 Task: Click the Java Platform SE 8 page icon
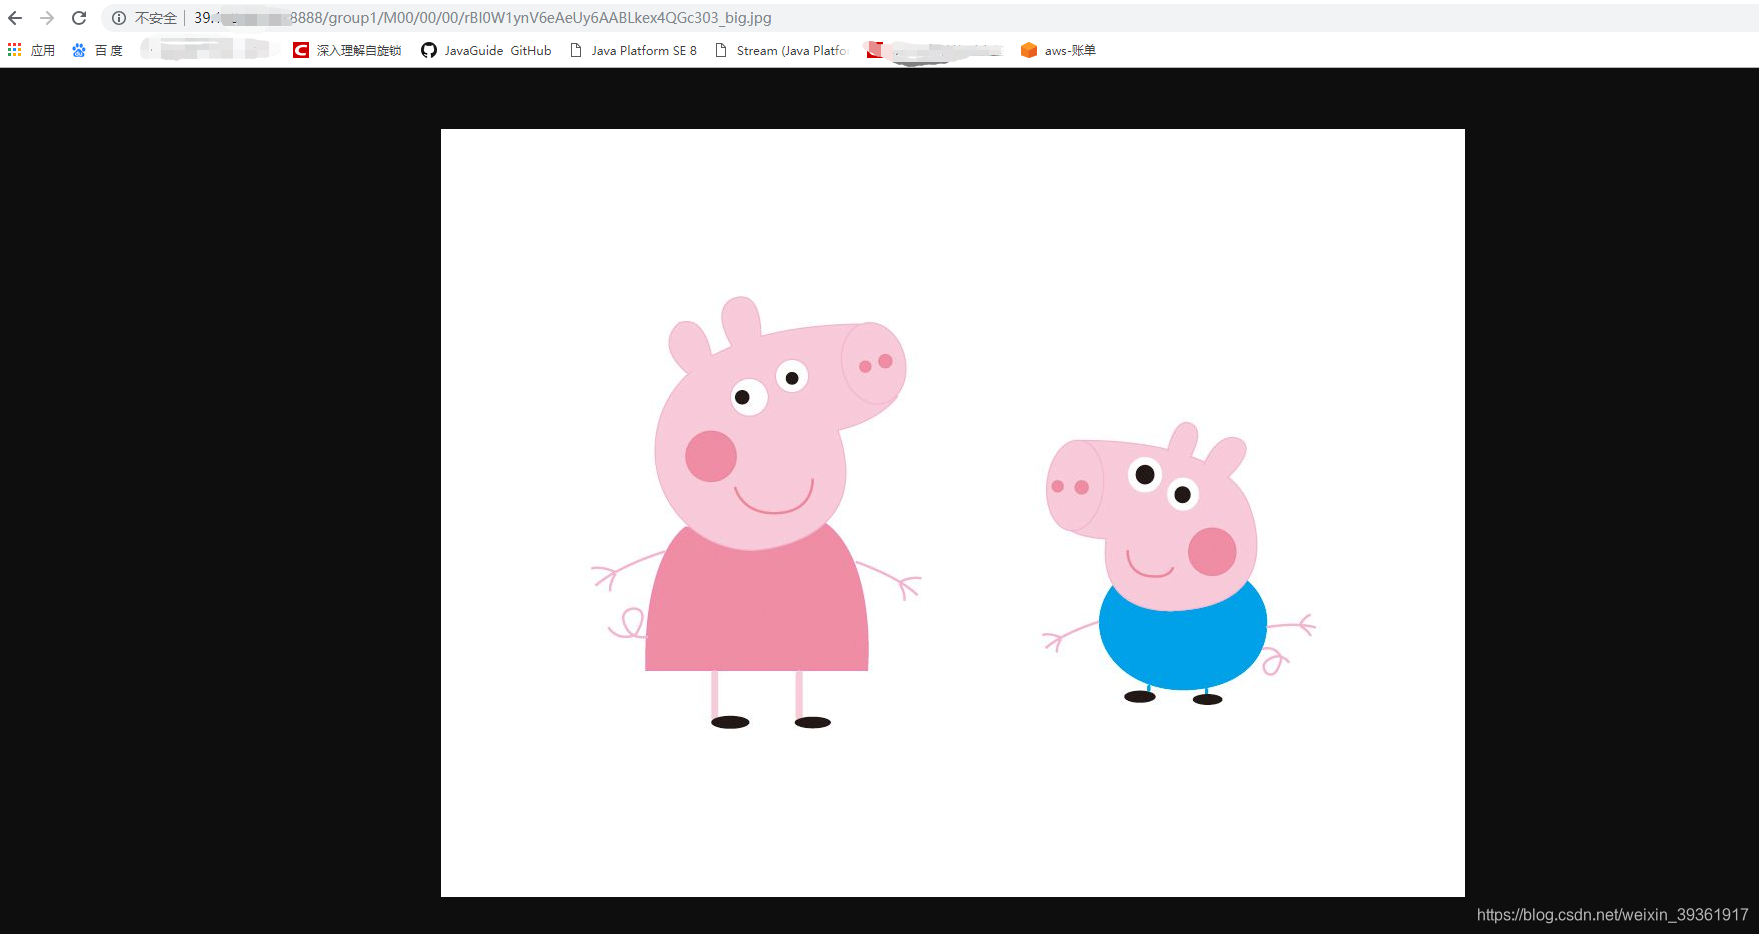pyautogui.click(x=576, y=50)
